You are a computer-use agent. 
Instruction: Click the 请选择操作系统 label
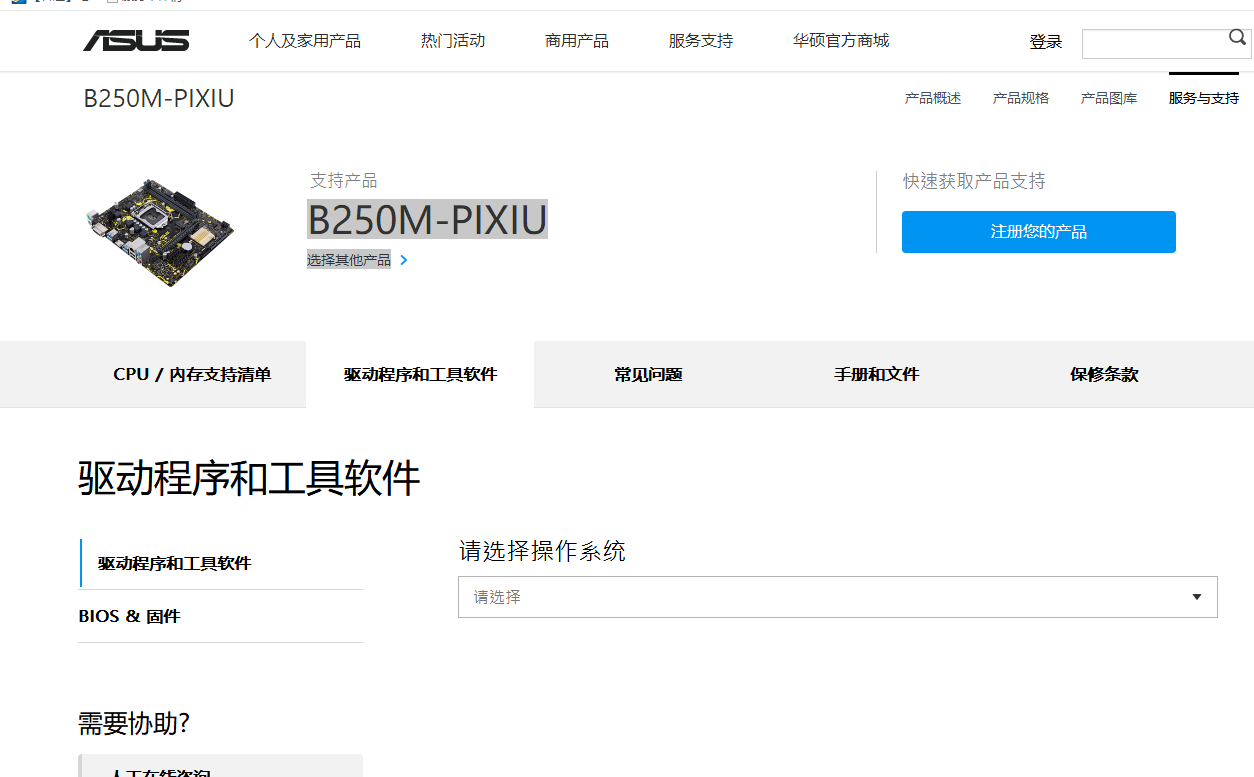pos(542,551)
